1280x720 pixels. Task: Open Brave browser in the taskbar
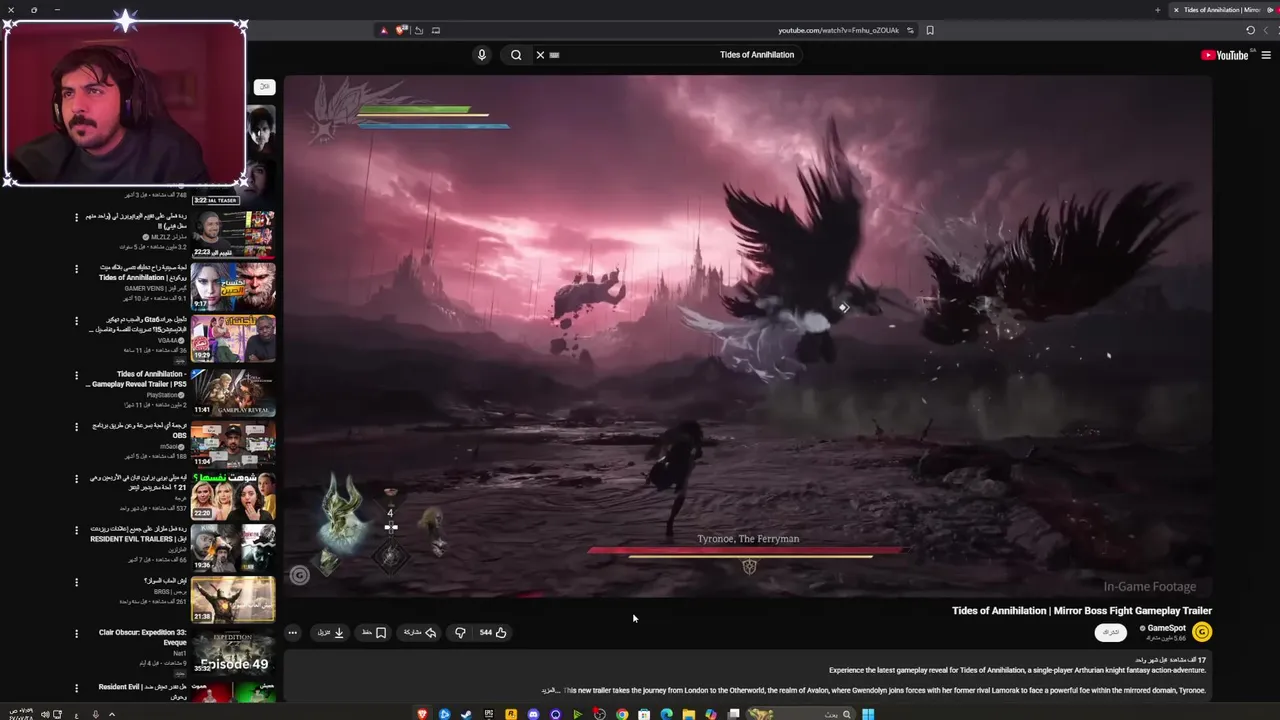click(x=422, y=714)
